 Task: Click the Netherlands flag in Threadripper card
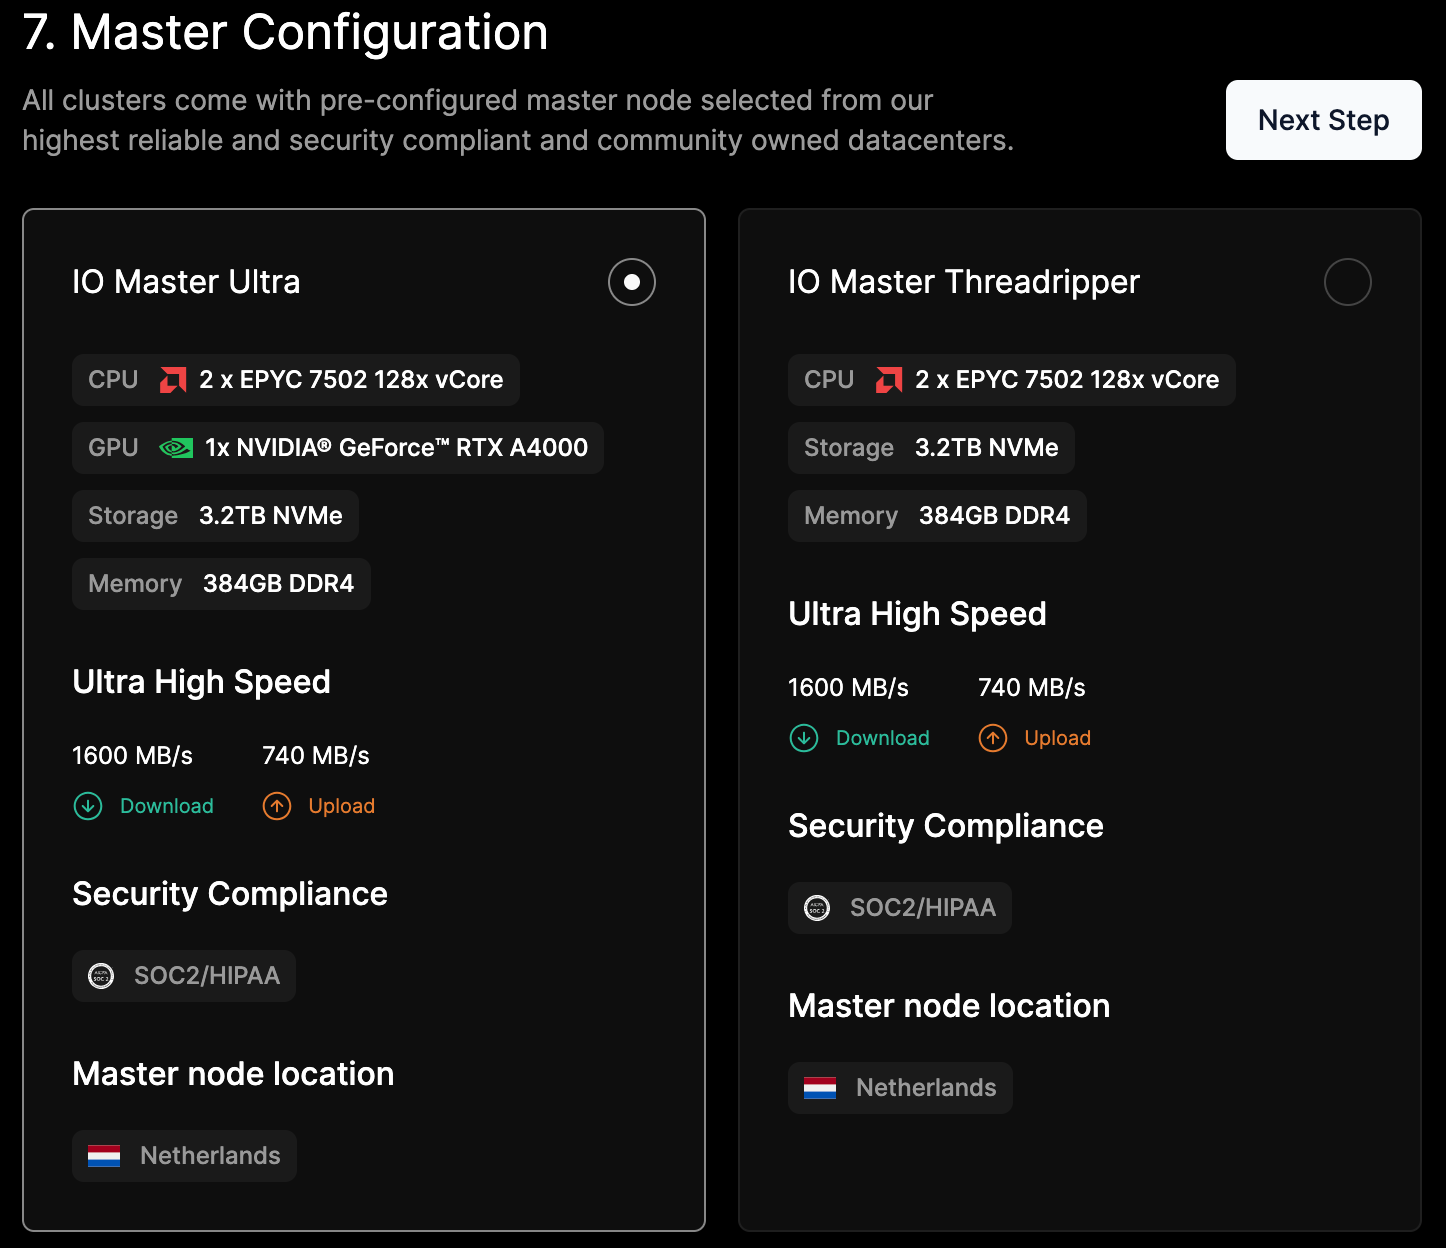820,1088
